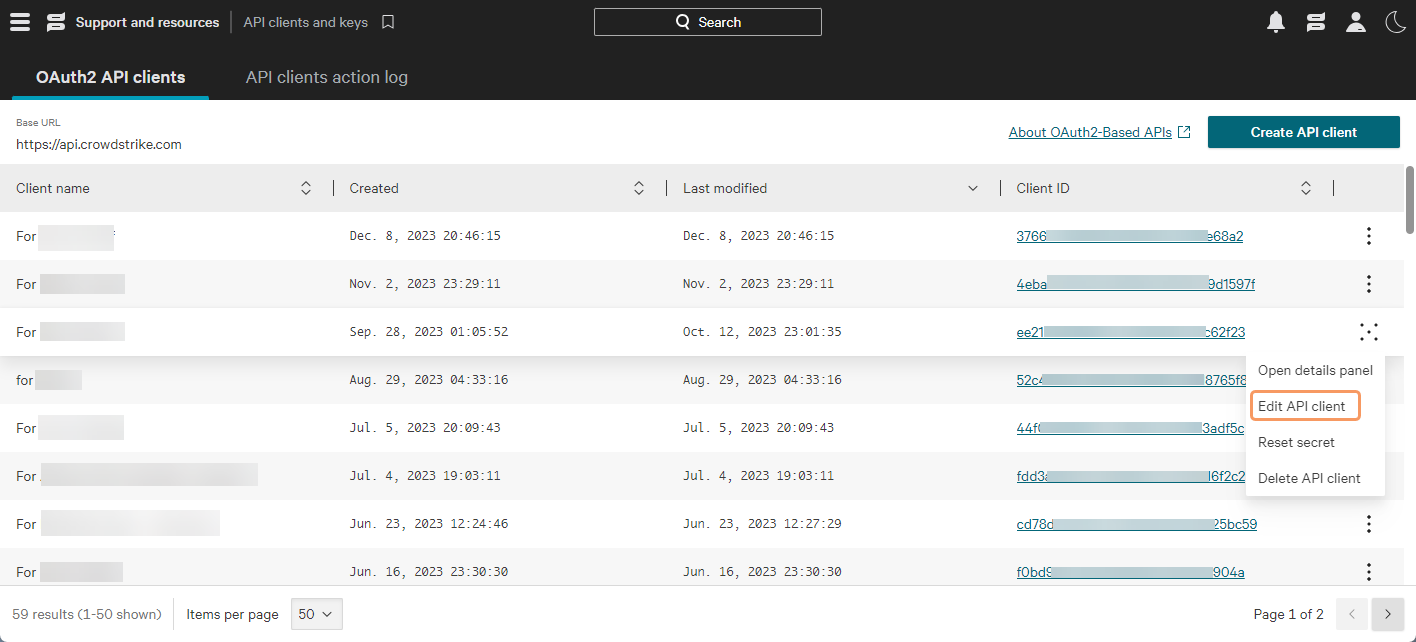Open actions menu for Dec. 8, 2023 client
Image resolution: width=1416 pixels, height=642 pixels.
tap(1368, 236)
